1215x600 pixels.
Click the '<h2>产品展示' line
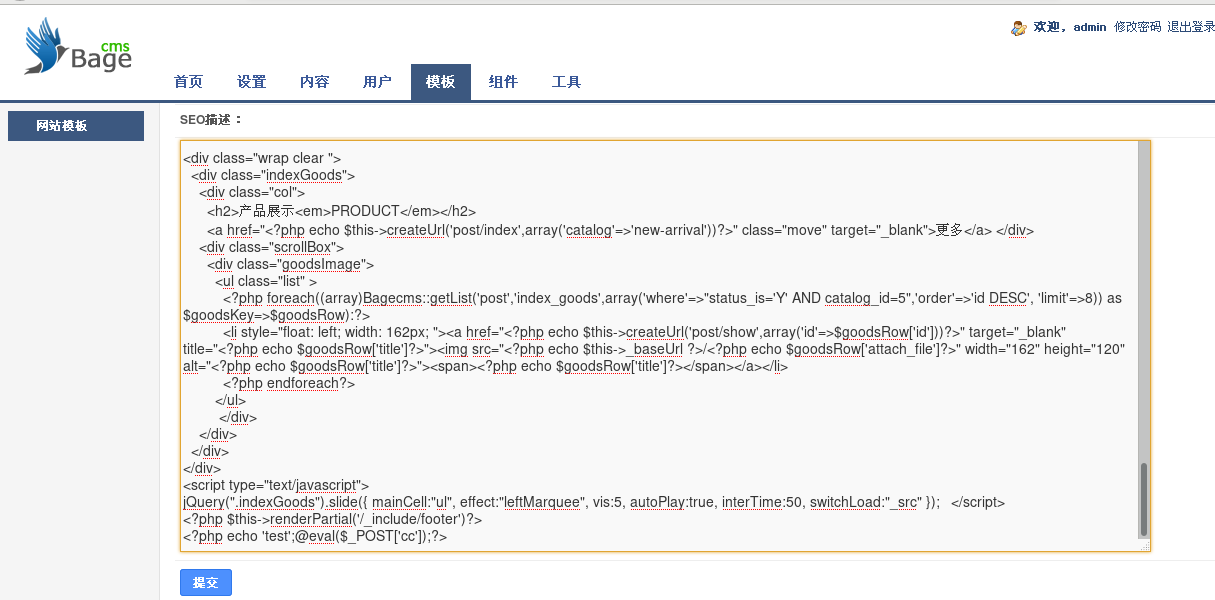[341, 211]
